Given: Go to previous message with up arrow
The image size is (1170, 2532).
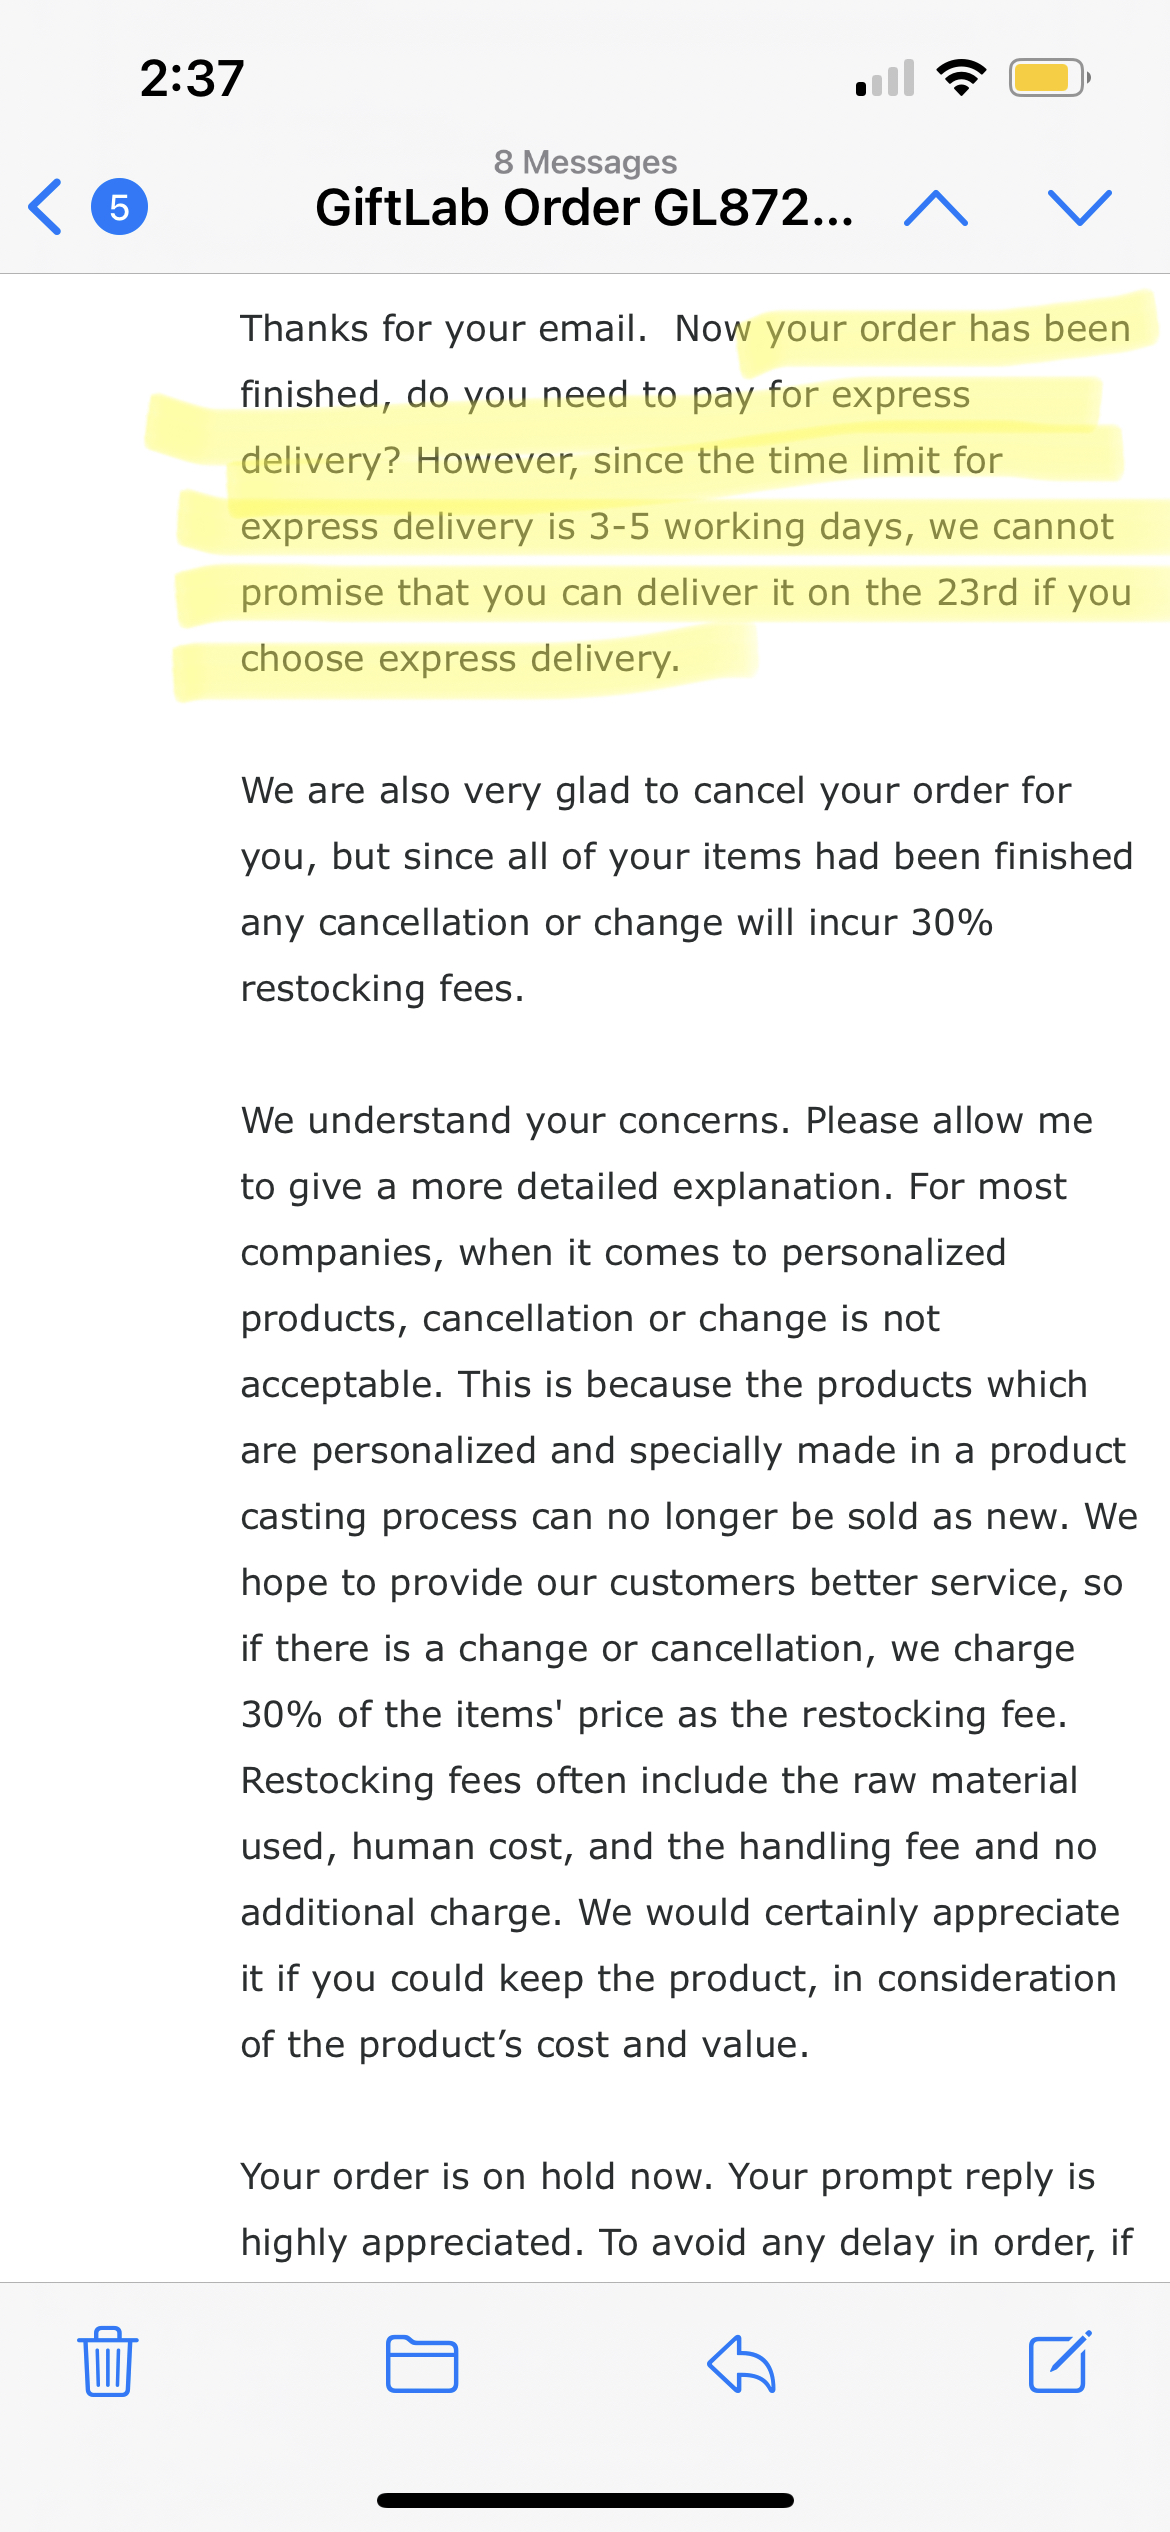Looking at the screenshot, I should click(x=935, y=207).
